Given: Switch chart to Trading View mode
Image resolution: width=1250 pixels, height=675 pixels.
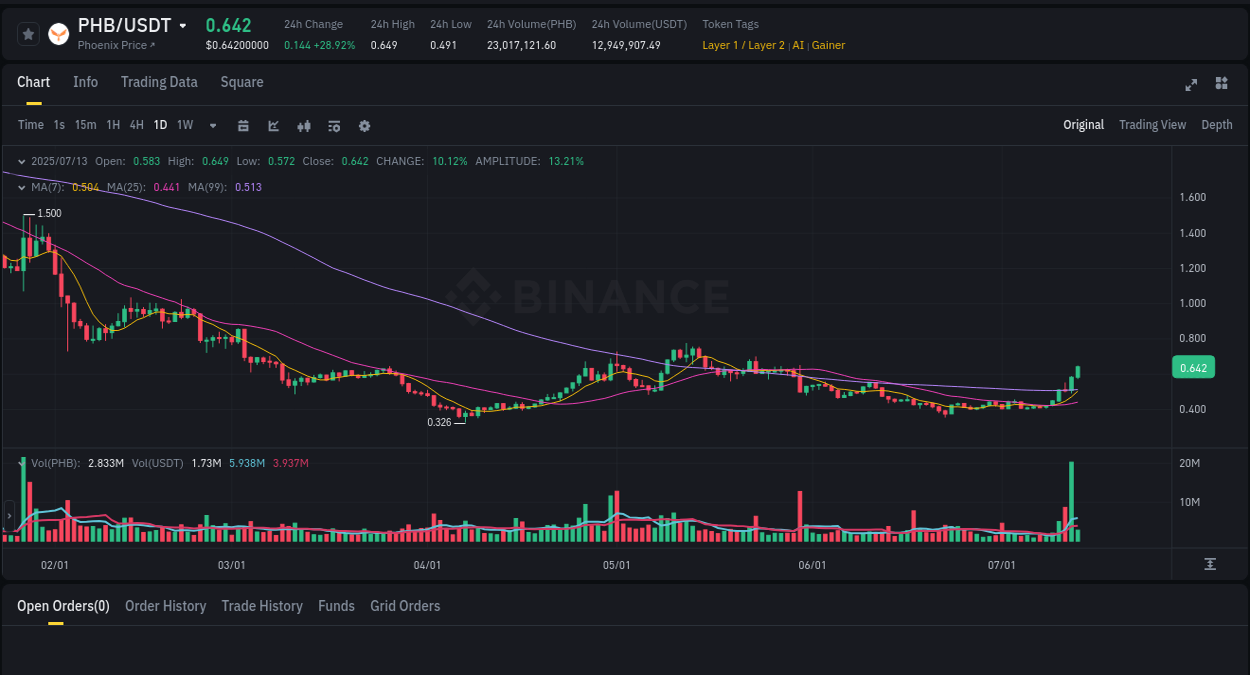Looking at the screenshot, I should coord(1152,125).
